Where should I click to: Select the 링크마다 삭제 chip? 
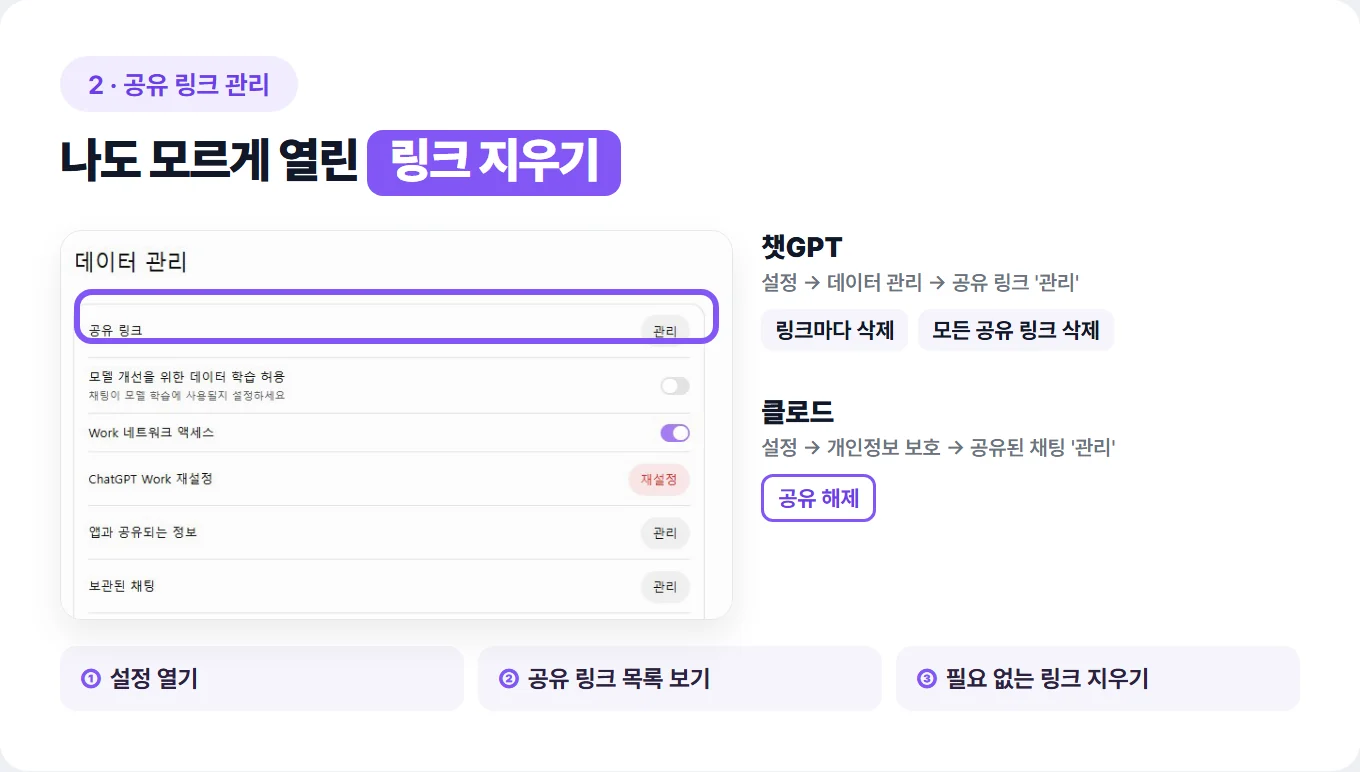[x=835, y=330]
